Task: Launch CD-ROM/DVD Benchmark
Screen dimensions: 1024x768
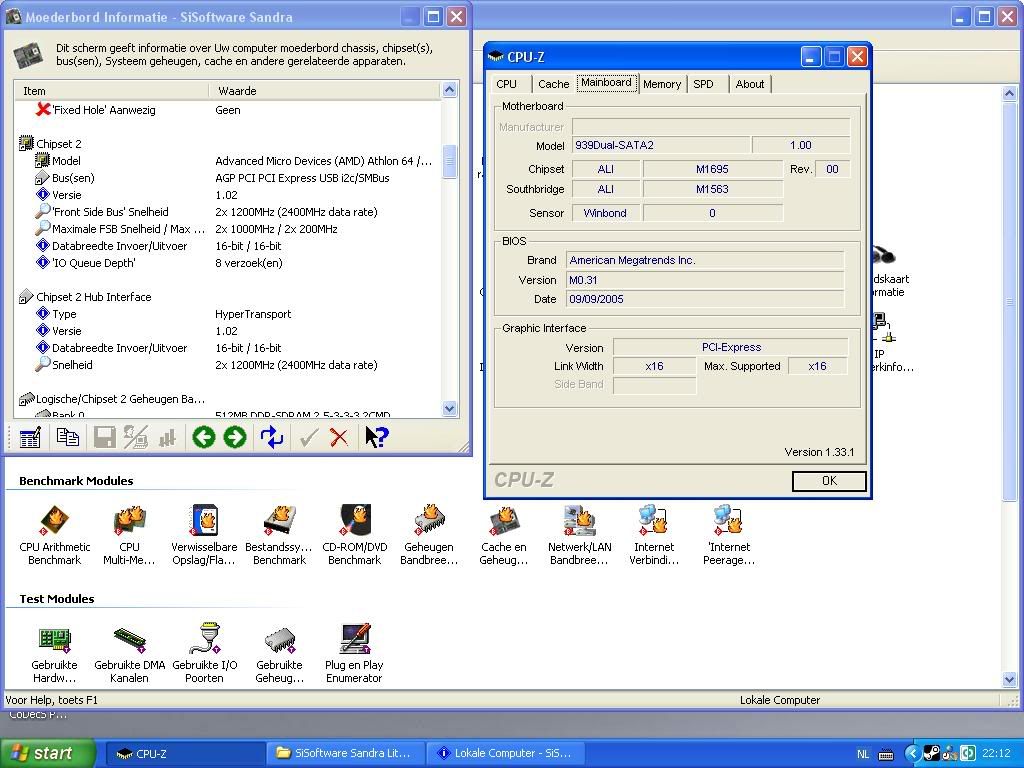Action: [355, 534]
